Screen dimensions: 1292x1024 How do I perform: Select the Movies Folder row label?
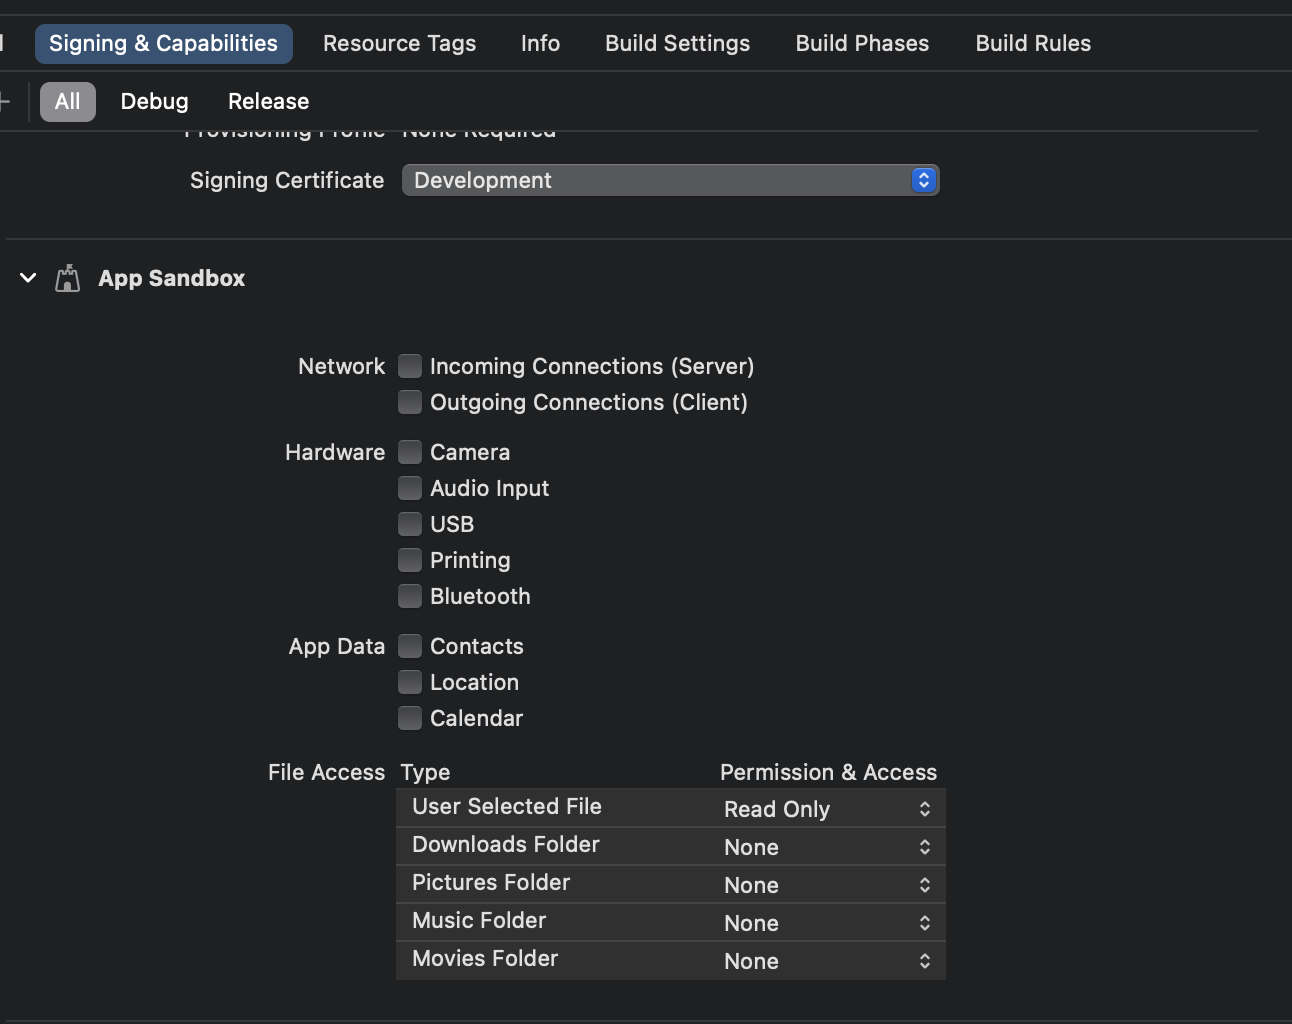coord(485,959)
